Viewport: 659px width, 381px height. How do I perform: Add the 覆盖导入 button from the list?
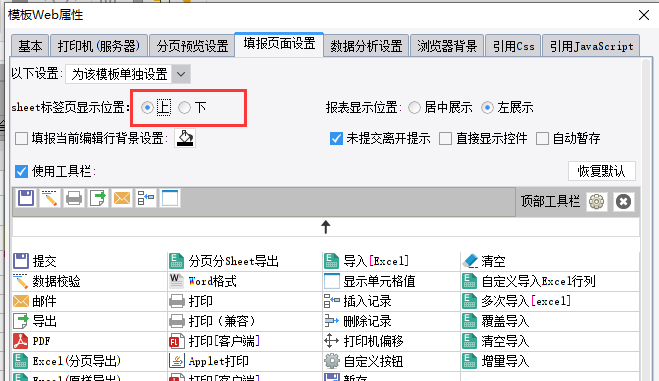coord(496,321)
